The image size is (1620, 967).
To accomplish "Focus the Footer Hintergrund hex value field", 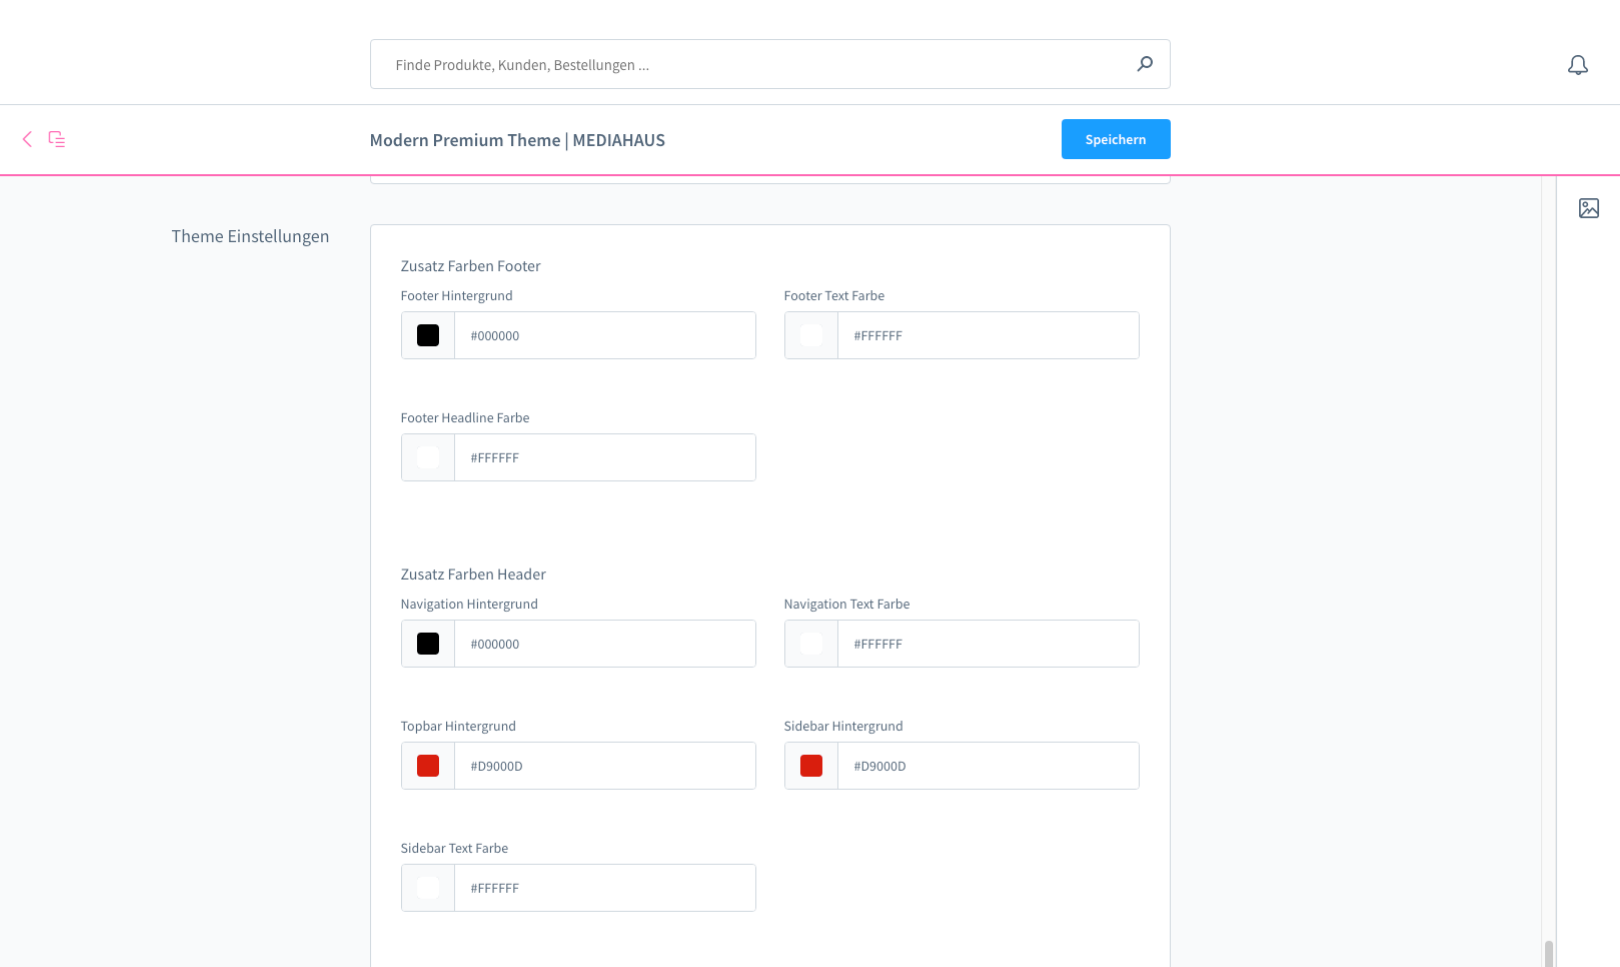I will (x=605, y=335).
